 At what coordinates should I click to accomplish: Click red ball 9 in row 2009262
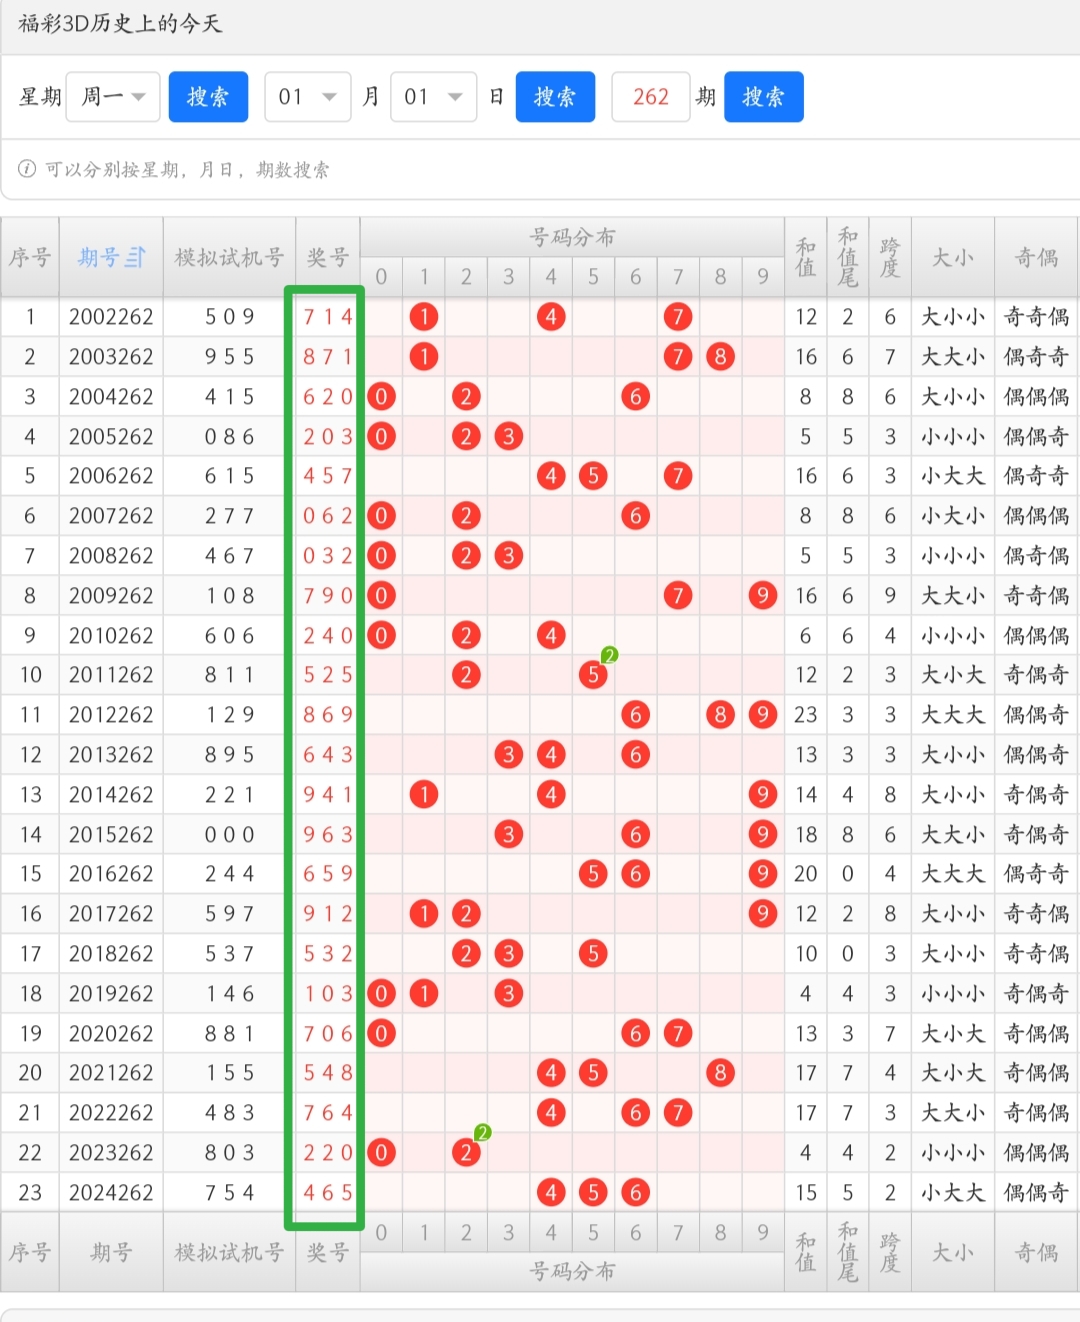[x=762, y=596]
